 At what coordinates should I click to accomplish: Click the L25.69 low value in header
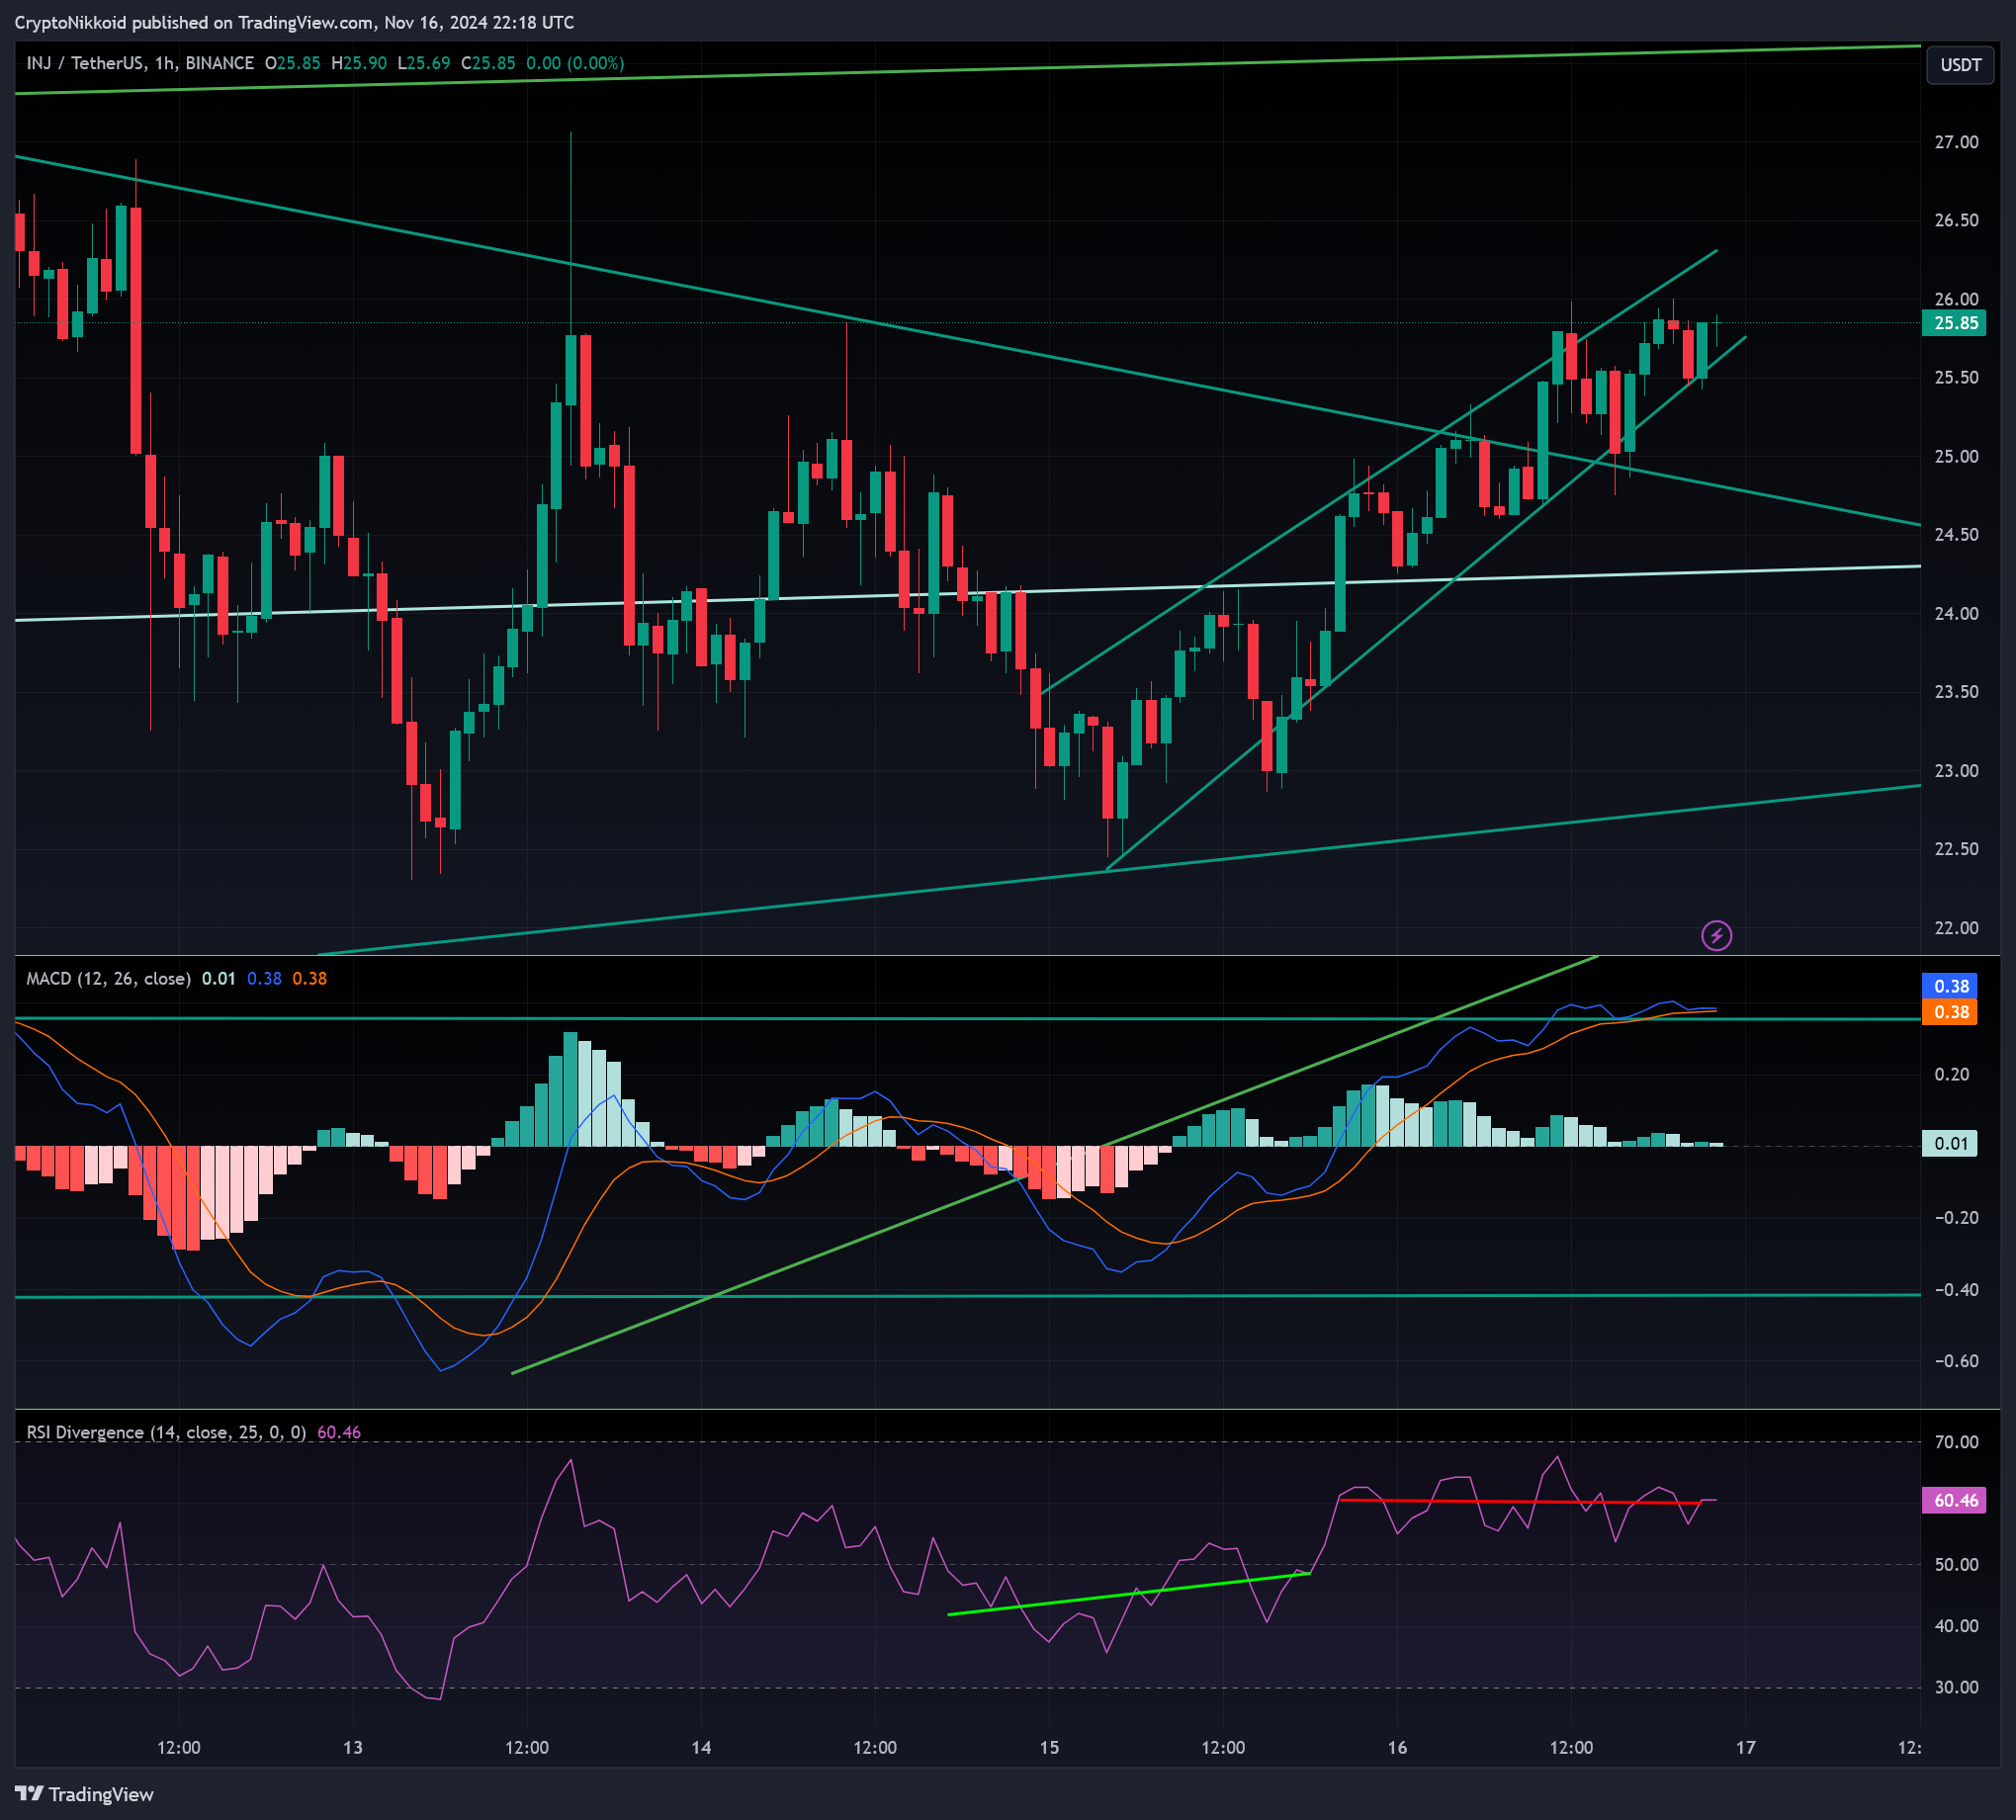424,63
